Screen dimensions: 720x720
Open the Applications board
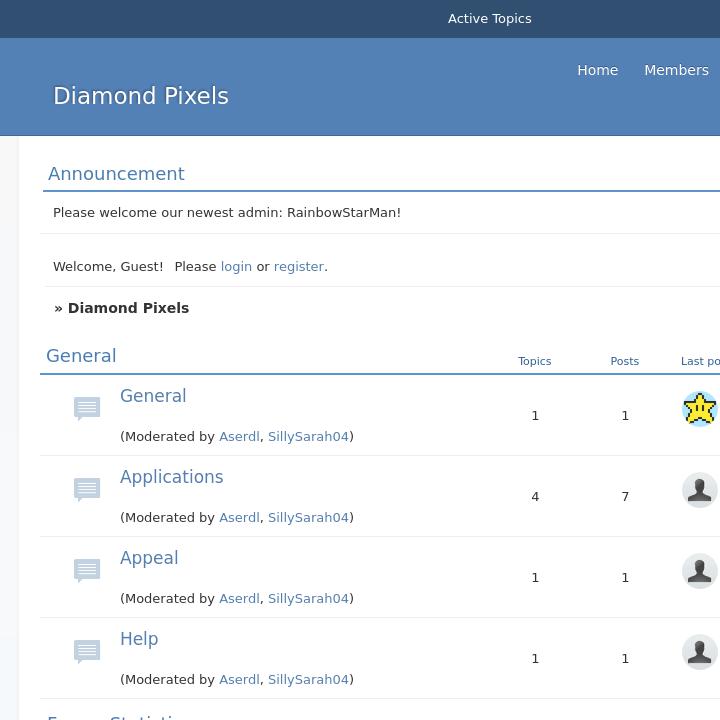click(171, 477)
